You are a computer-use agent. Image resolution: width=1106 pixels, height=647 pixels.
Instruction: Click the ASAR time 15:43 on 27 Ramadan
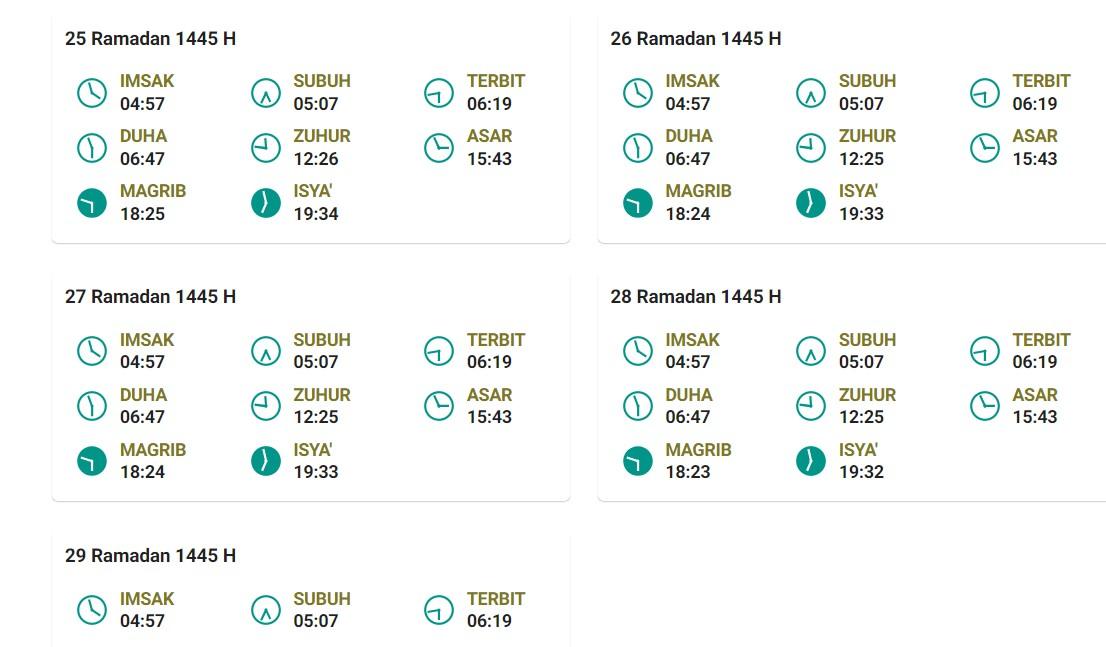(488, 417)
